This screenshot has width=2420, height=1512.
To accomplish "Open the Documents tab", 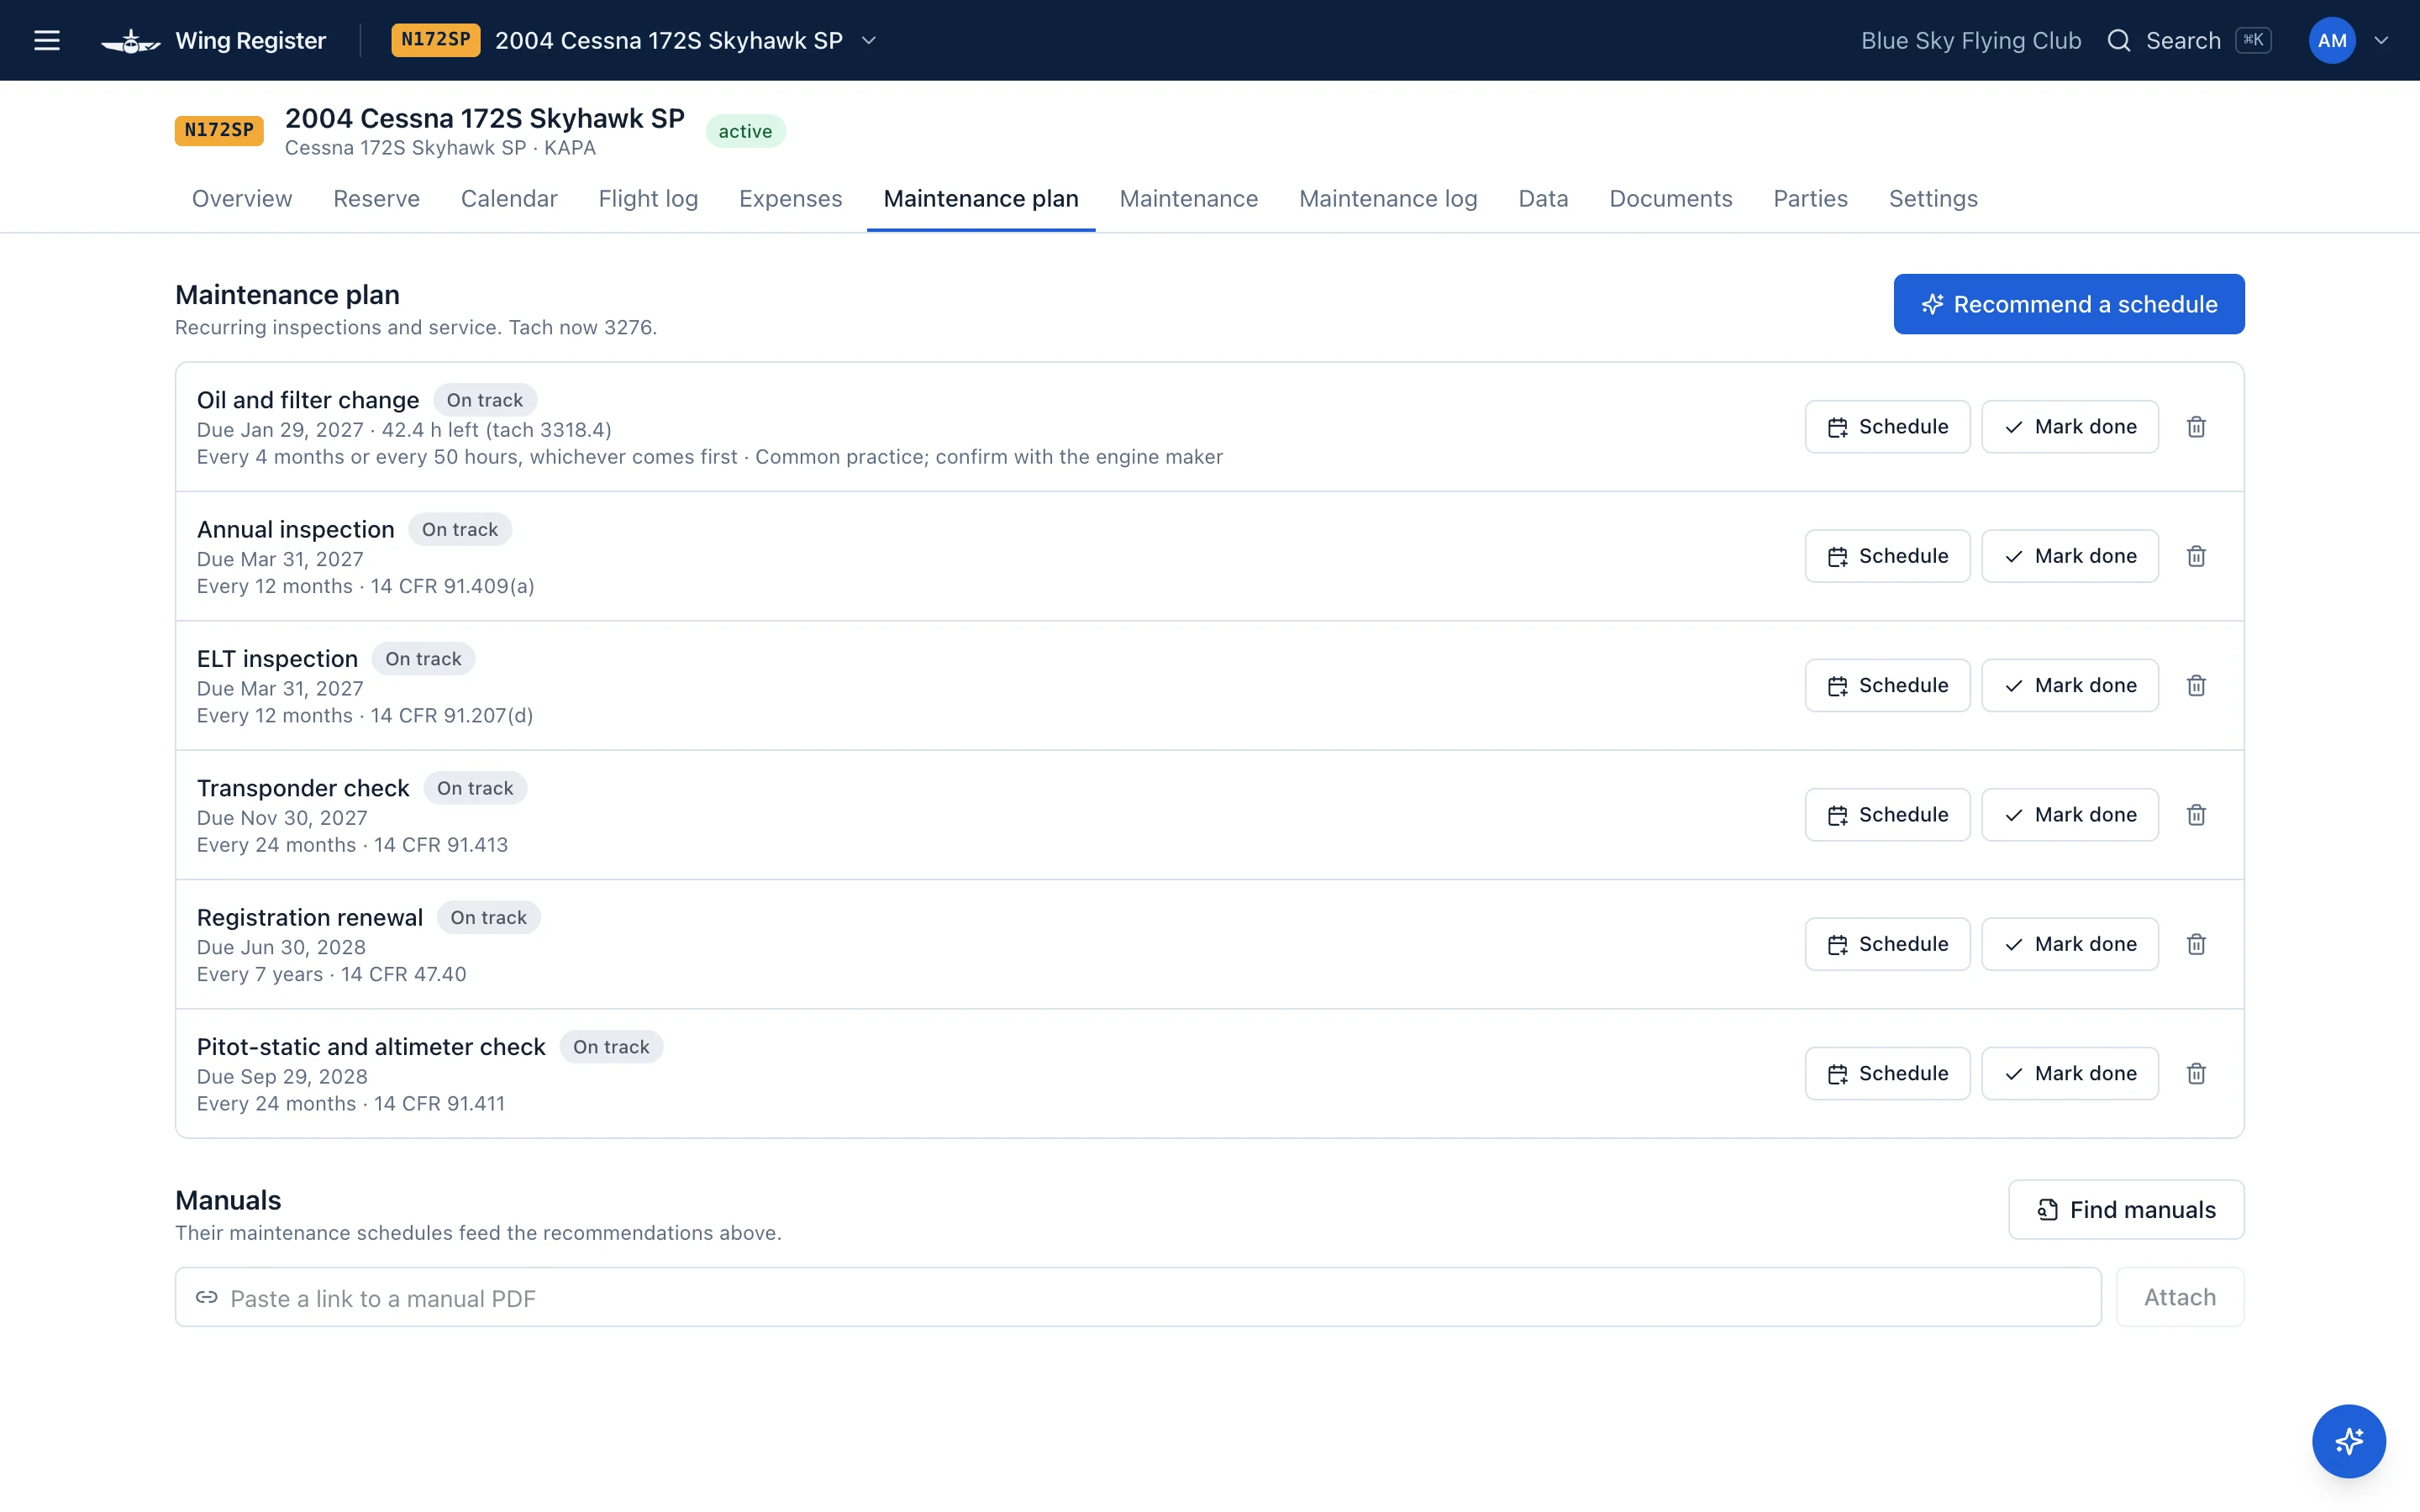I will tap(1670, 198).
